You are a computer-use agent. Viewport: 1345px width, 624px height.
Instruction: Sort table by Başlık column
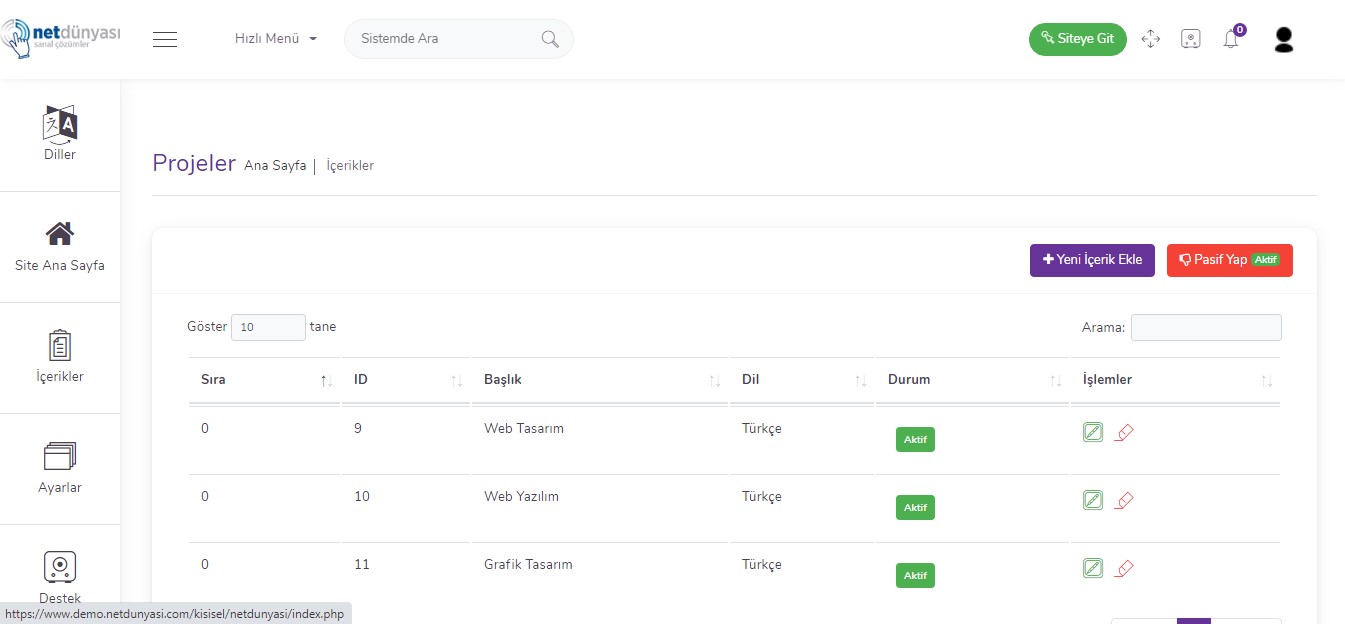600,380
